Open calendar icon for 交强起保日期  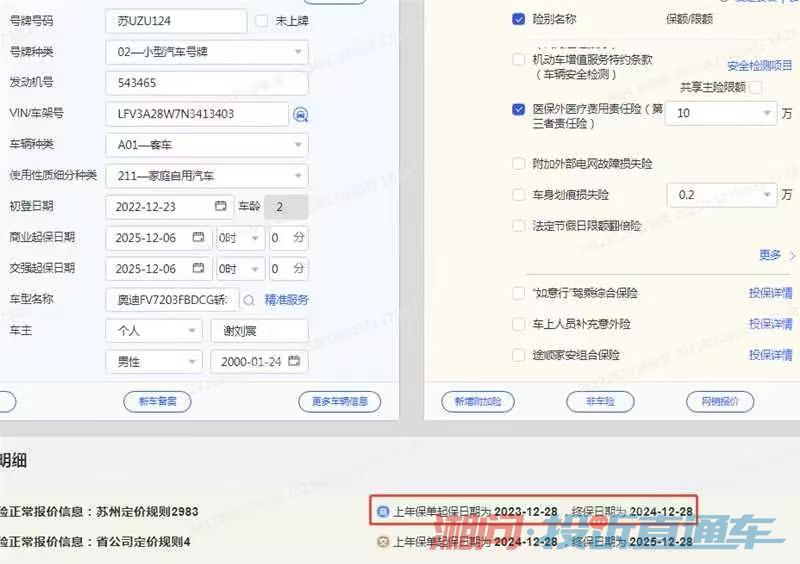click(198, 269)
